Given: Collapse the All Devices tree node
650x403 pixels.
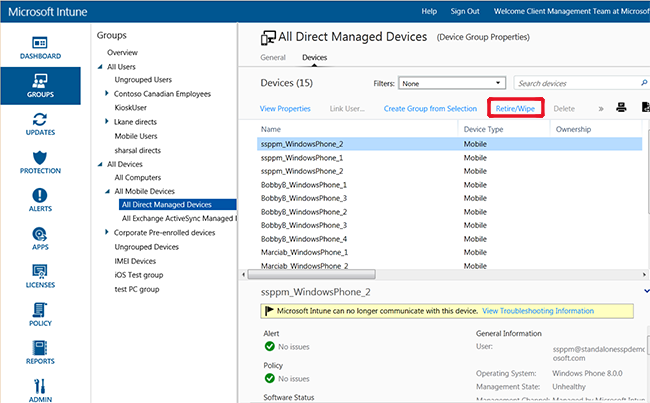Looking at the screenshot, I should click(x=100, y=164).
